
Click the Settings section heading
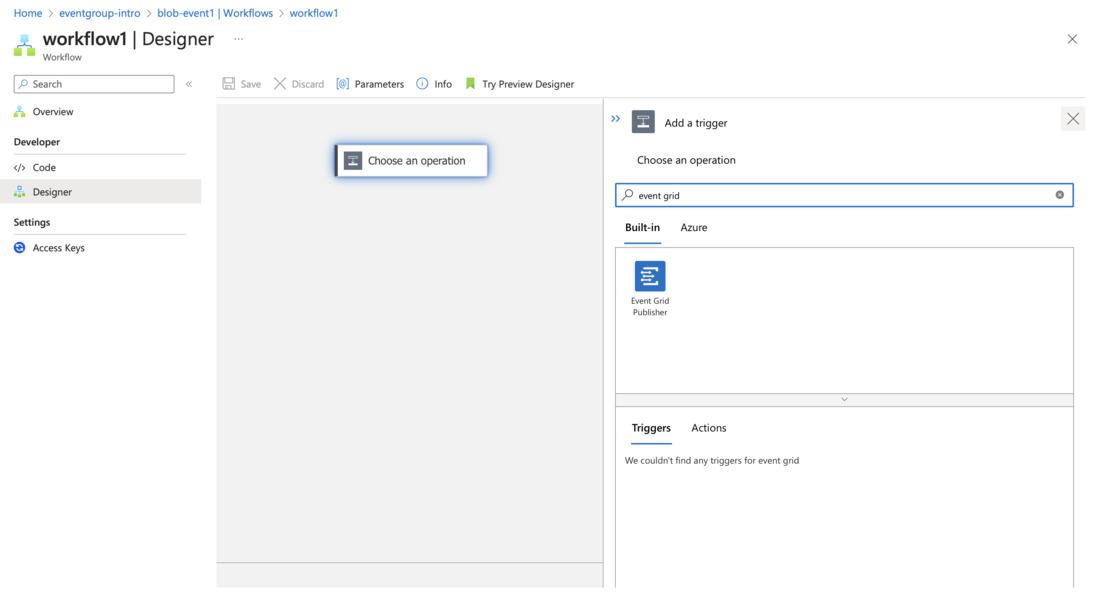point(32,222)
